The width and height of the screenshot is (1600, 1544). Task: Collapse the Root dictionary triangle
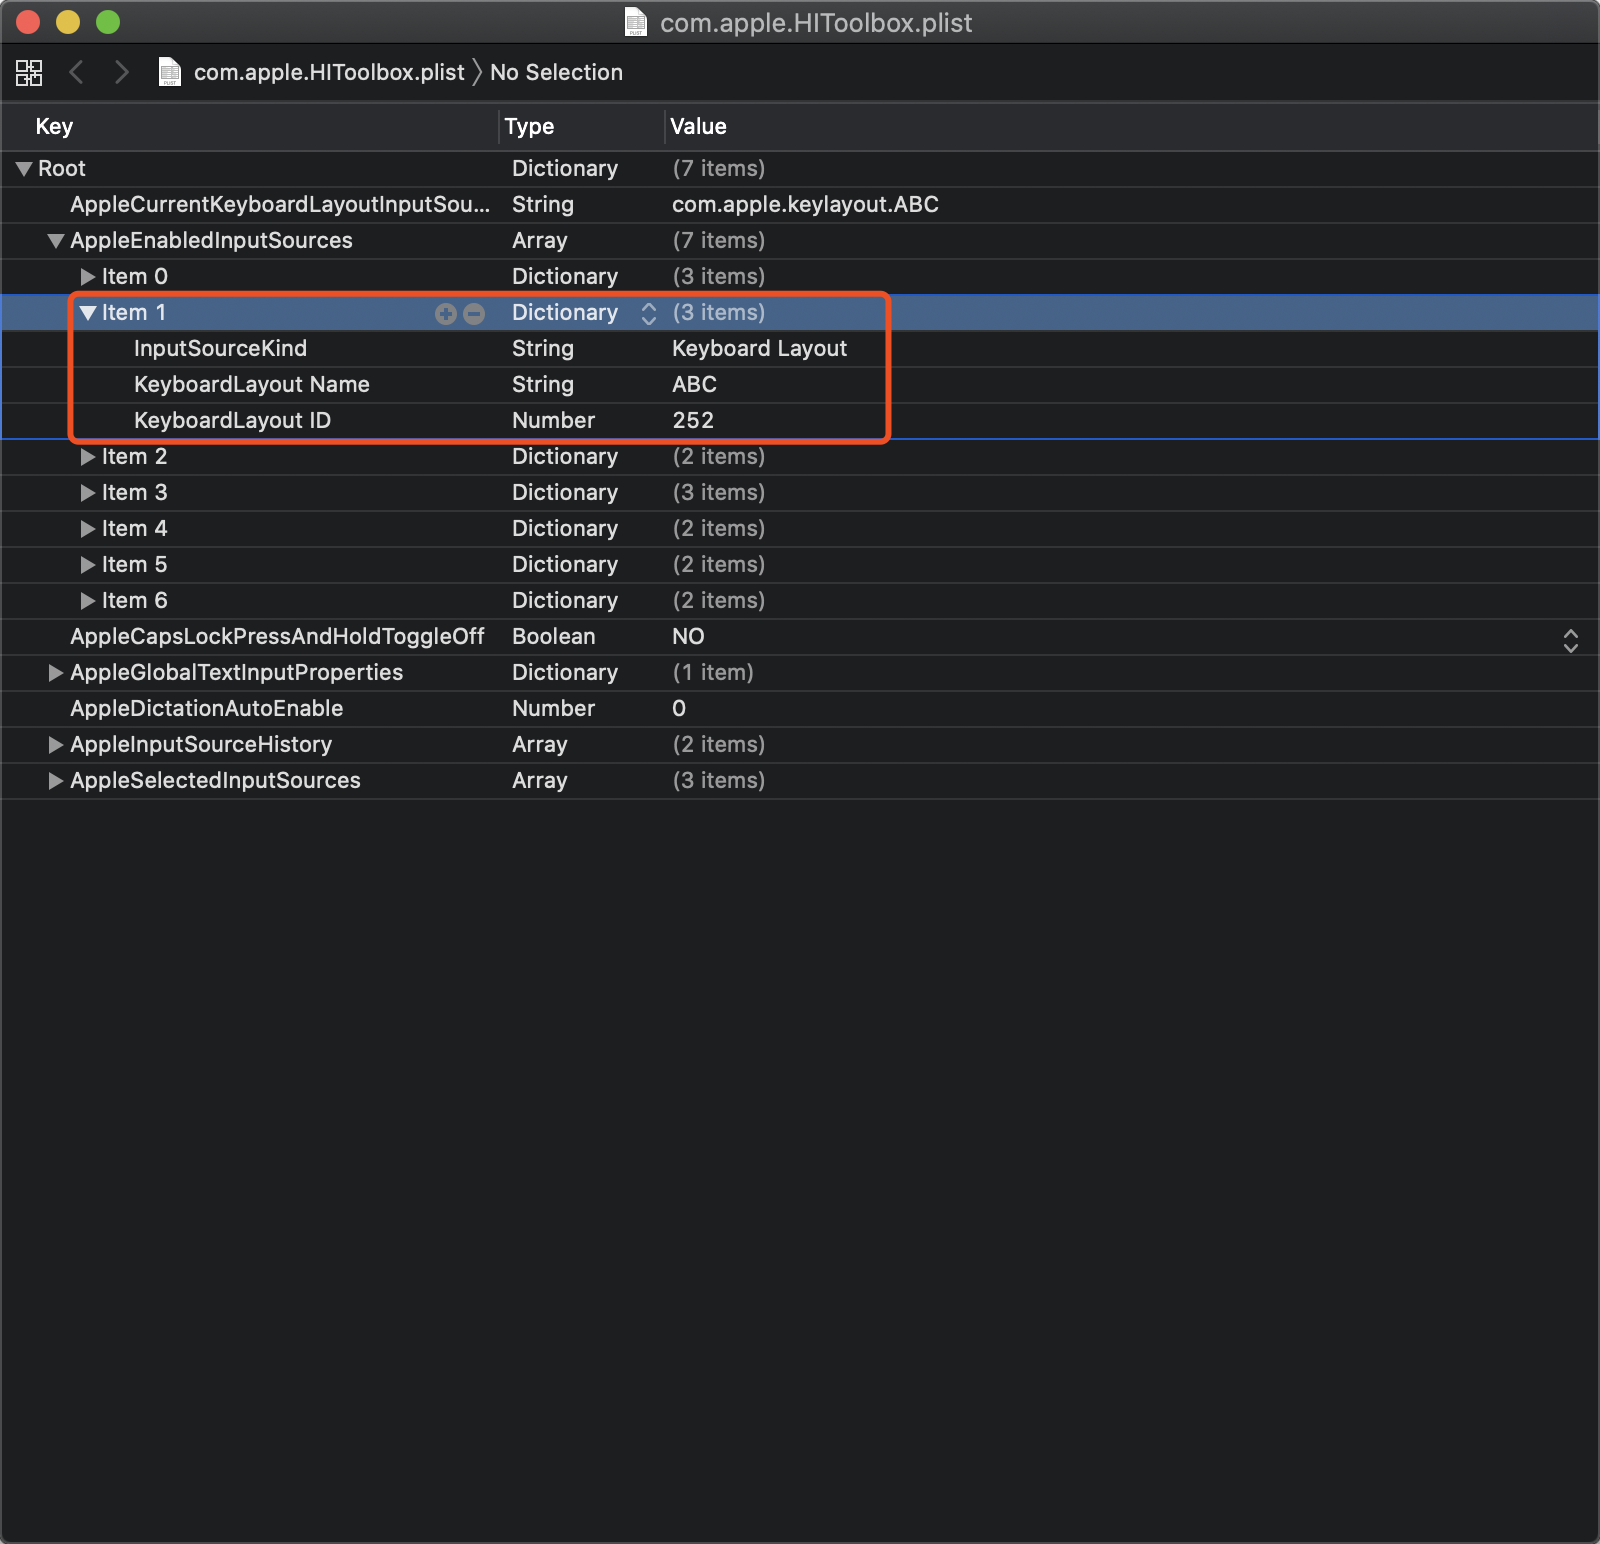point(24,169)
